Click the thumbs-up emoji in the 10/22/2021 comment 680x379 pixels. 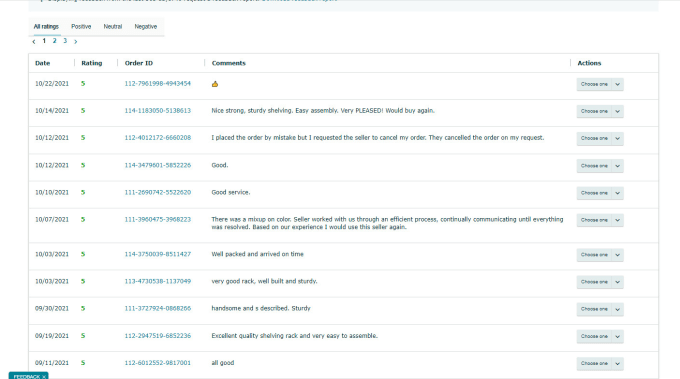coord(215,84)
